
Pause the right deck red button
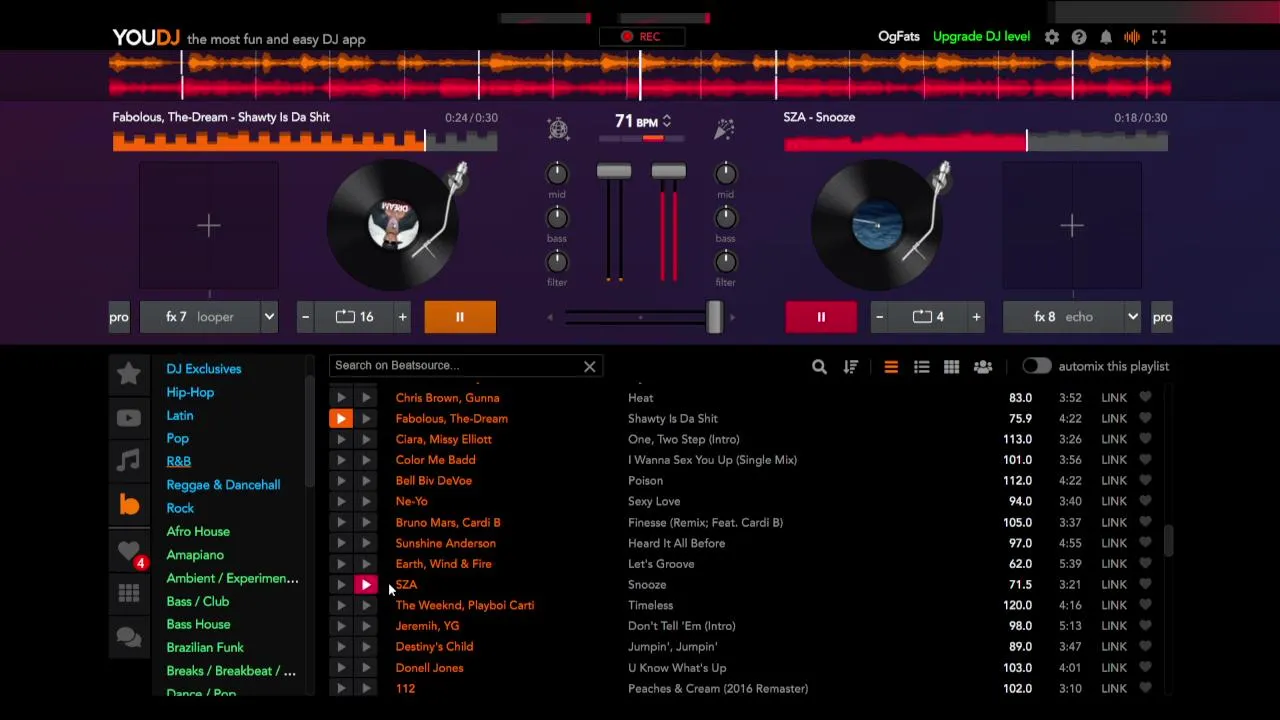821,317
